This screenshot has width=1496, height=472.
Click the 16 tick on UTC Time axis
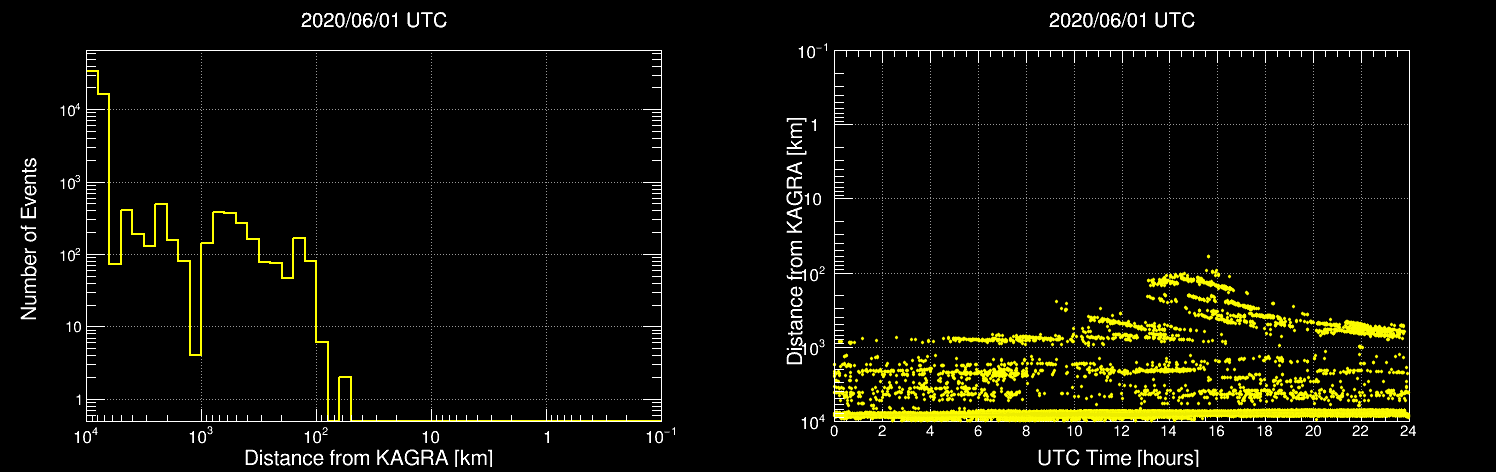tap(1217, 432)
